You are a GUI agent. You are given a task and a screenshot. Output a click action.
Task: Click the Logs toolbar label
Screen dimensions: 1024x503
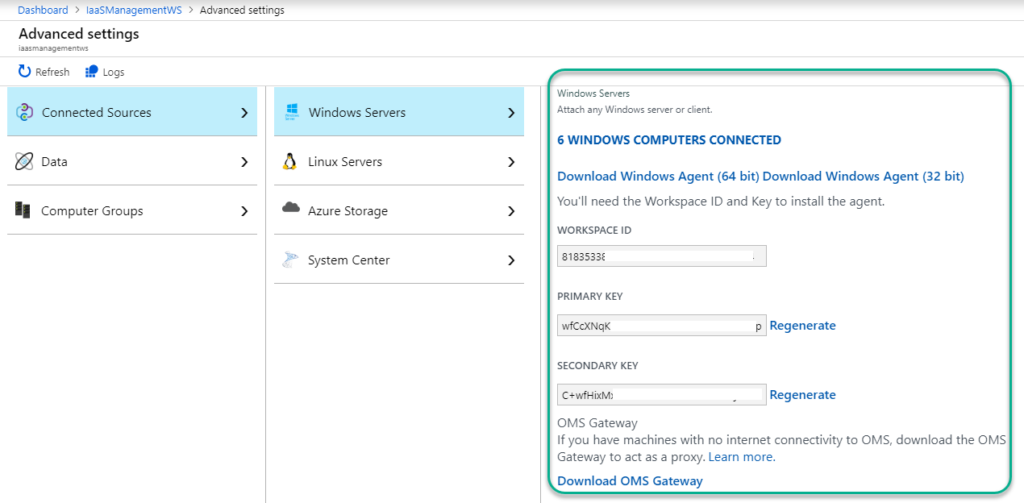point(114,72)
